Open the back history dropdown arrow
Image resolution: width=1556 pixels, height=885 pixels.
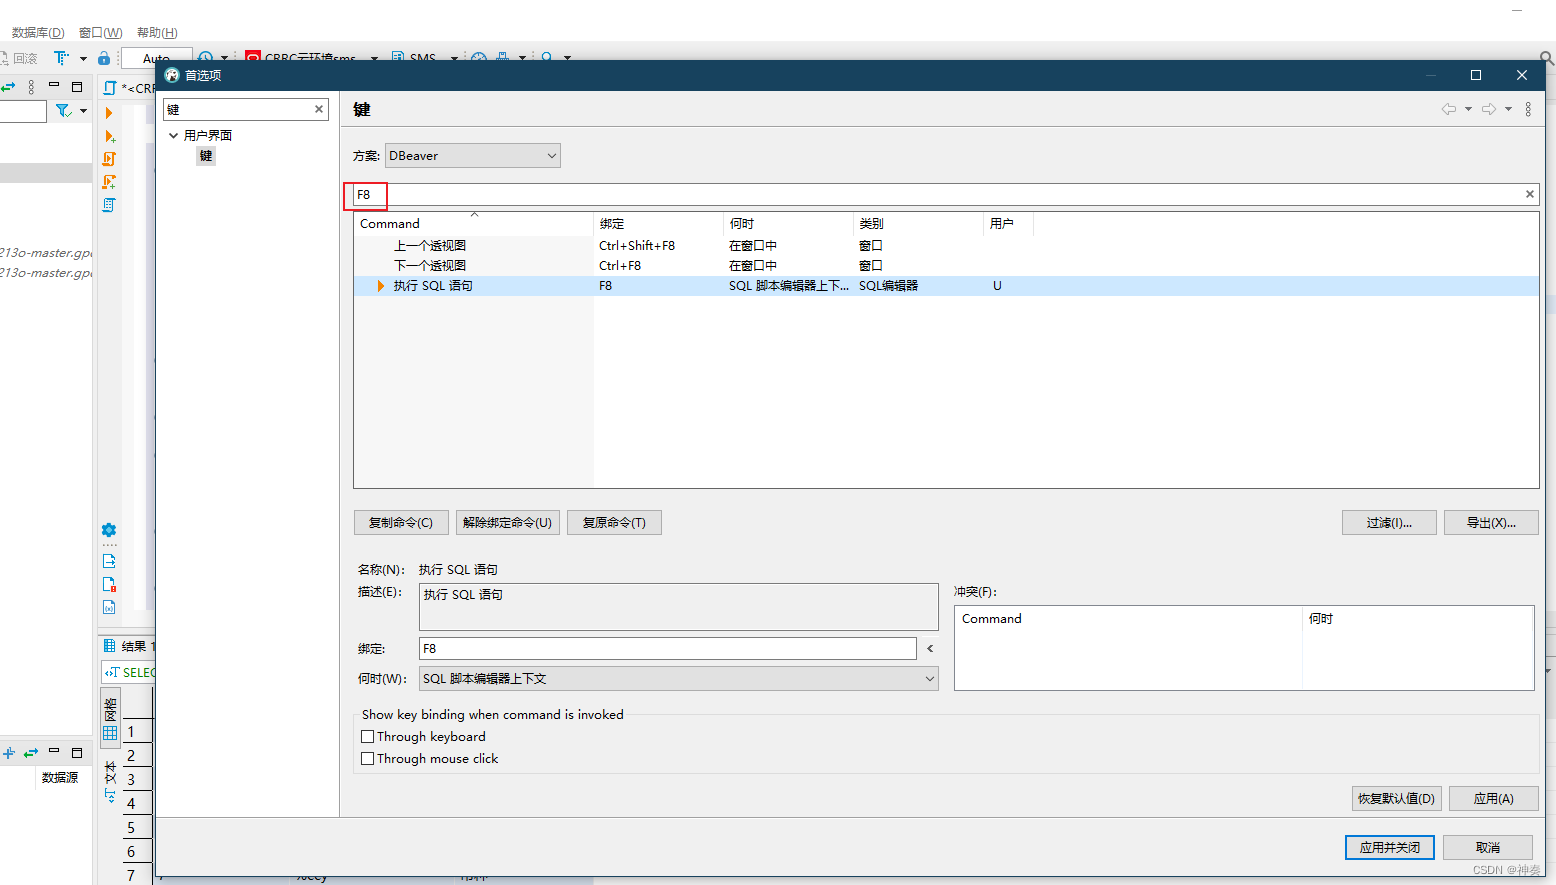pyautogui.click(x=1468, y=109)
